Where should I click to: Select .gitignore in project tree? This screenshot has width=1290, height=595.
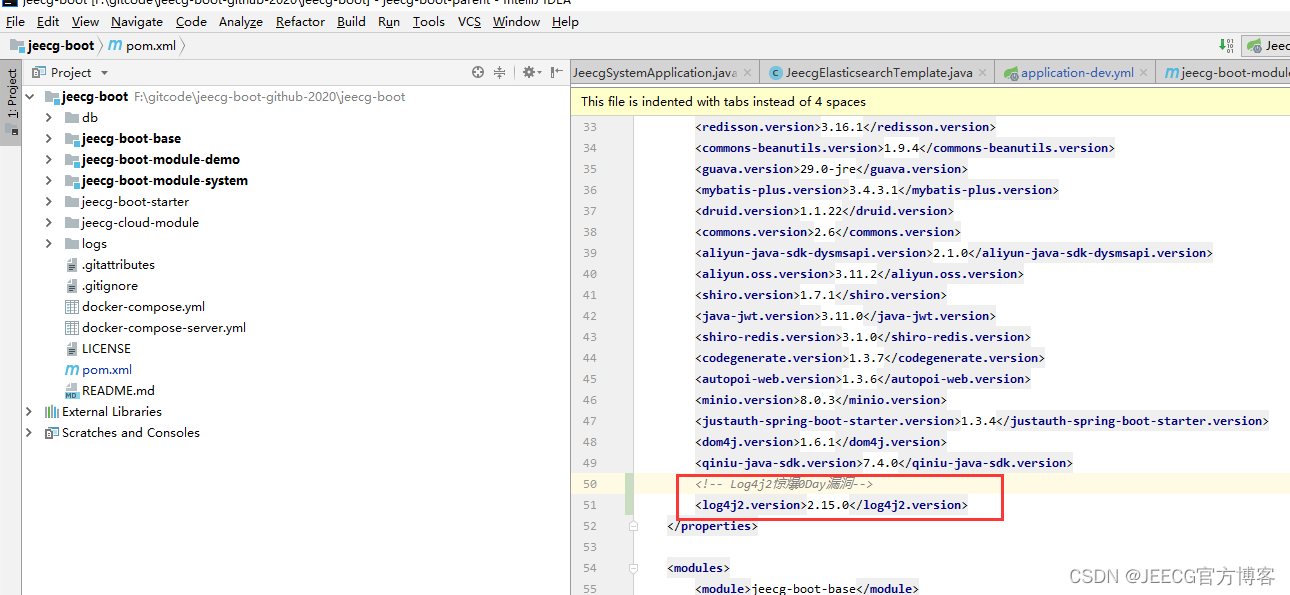[110, 286]
